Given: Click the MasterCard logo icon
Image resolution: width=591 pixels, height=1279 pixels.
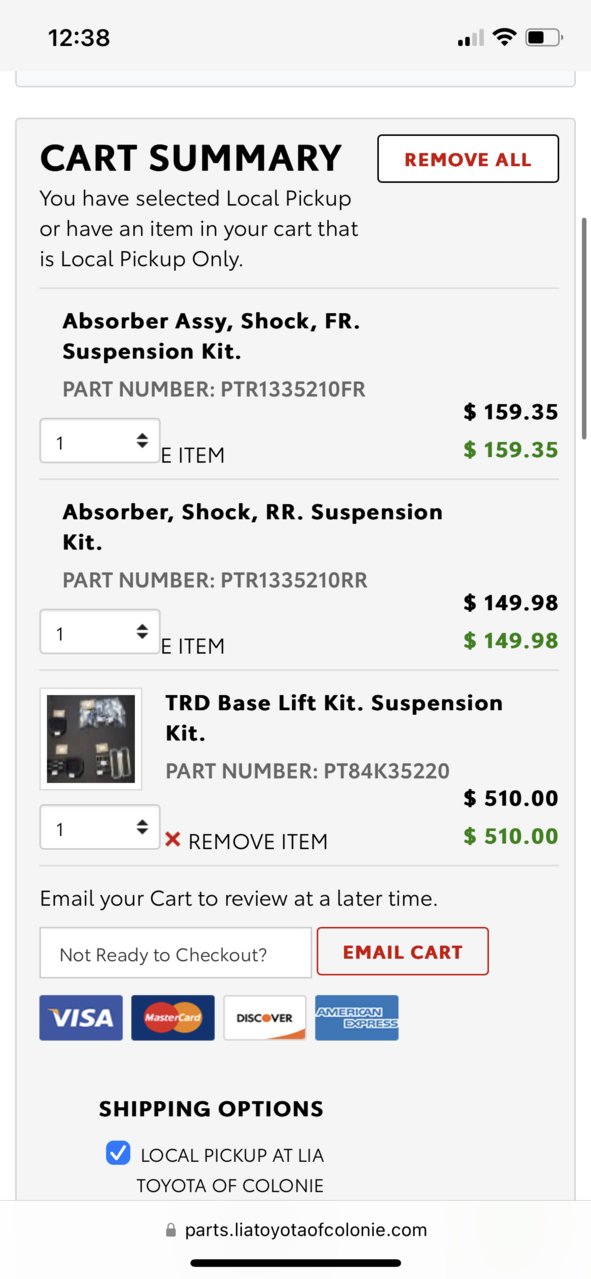Looking at the screenshot, I should [173, 1017].
